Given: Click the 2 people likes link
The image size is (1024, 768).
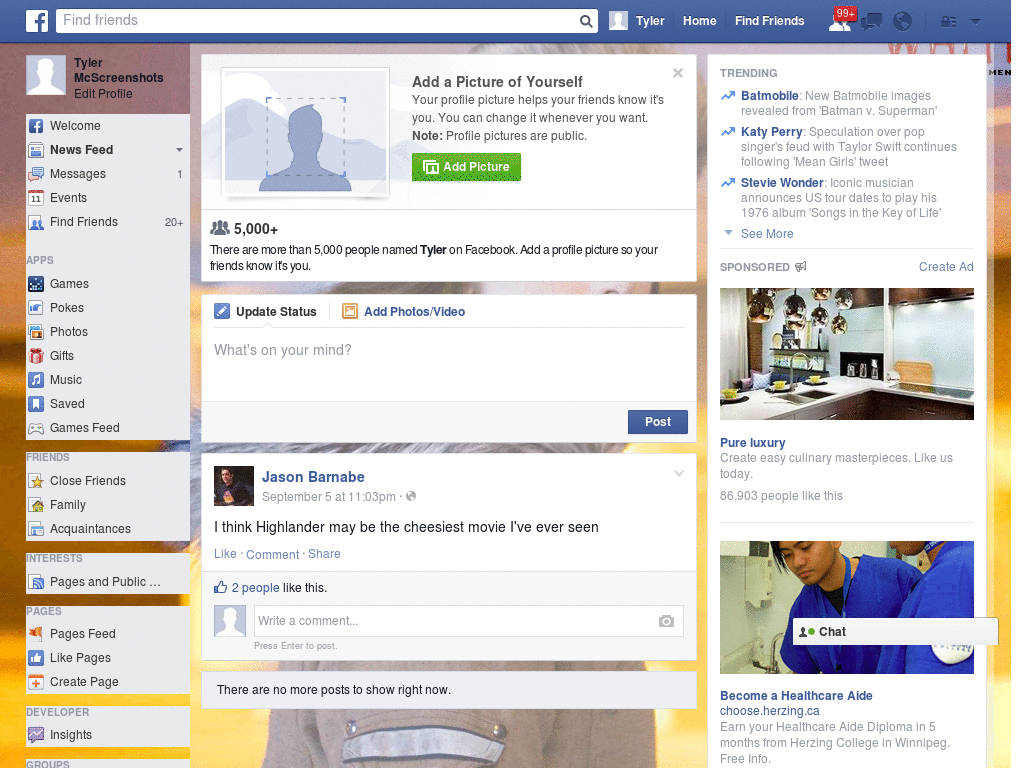Looking at the screenshot, I should [x=255, y=588].
